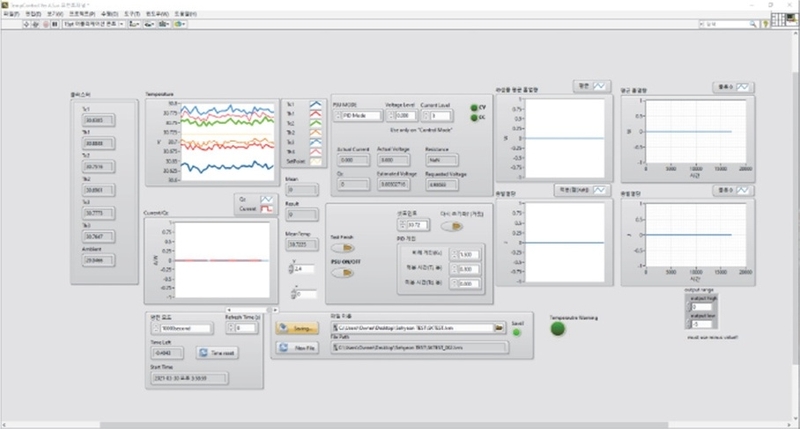Open the first menu in the menu bar

point(11,14)
